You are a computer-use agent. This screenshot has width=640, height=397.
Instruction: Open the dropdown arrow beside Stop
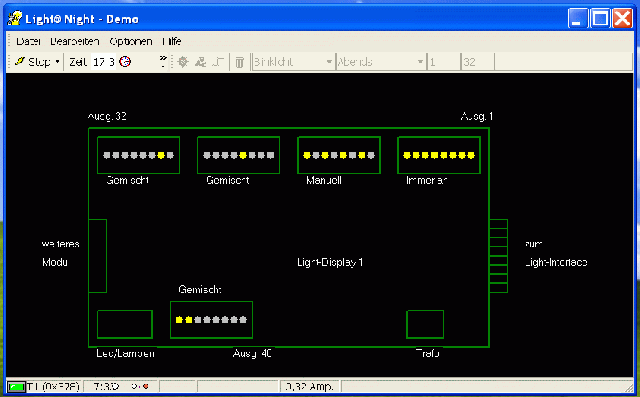[x=57, y=62]
